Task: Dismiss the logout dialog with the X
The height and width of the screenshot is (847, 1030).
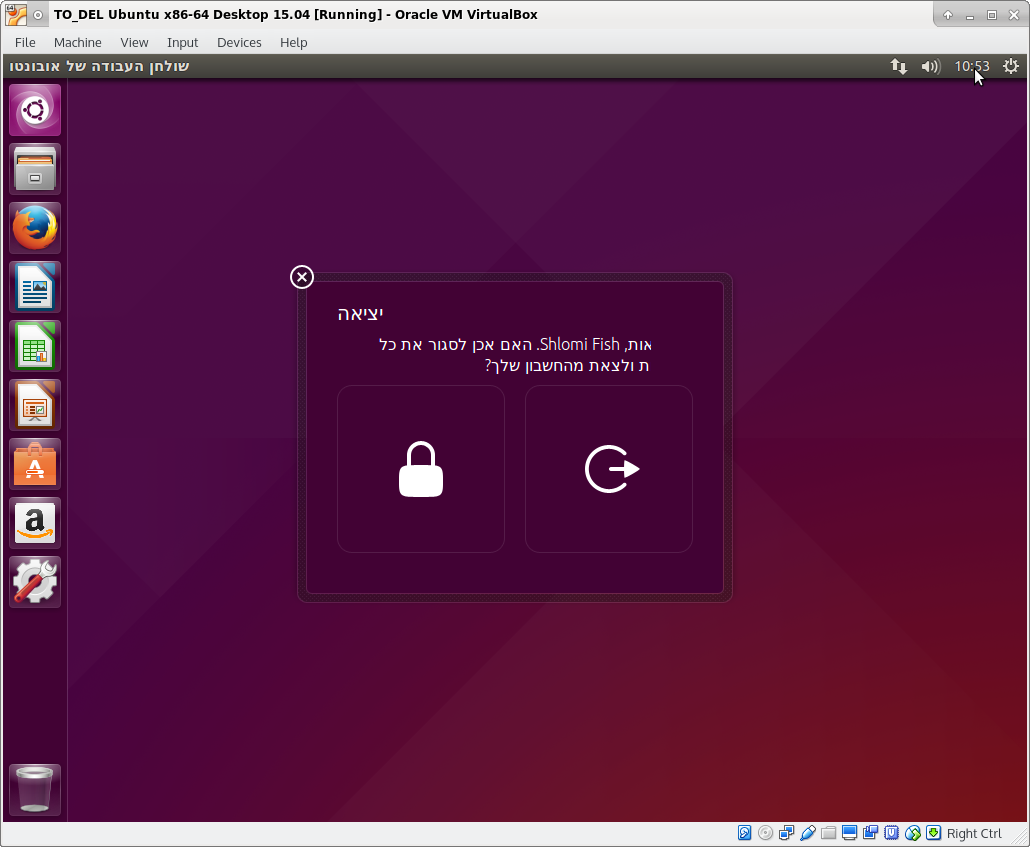Action: click(x=302, y=277)
